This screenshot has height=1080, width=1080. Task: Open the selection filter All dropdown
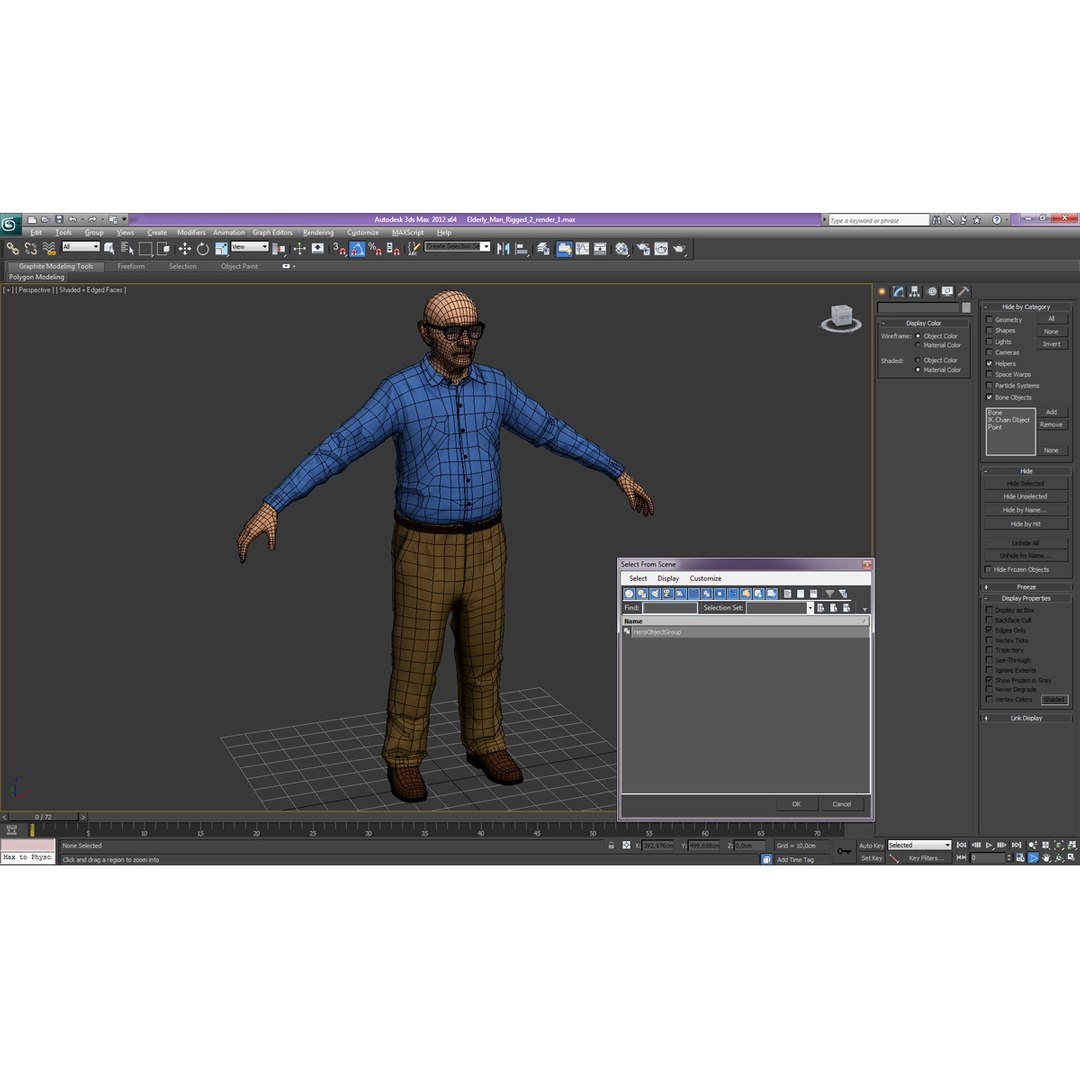(x=81, y=247)
